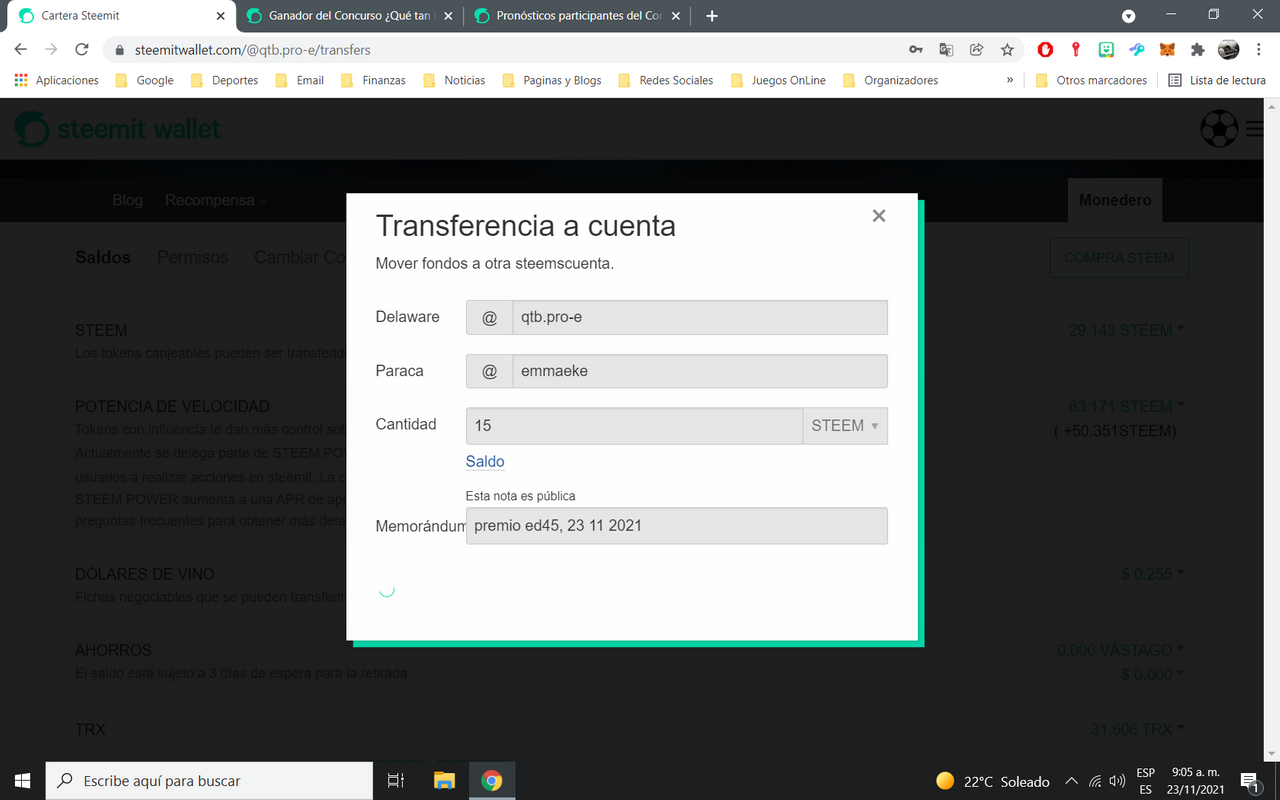The image size is (1280, 800).
Task: Focus the Cantidad amount field
Action: [x=634, y=426]
